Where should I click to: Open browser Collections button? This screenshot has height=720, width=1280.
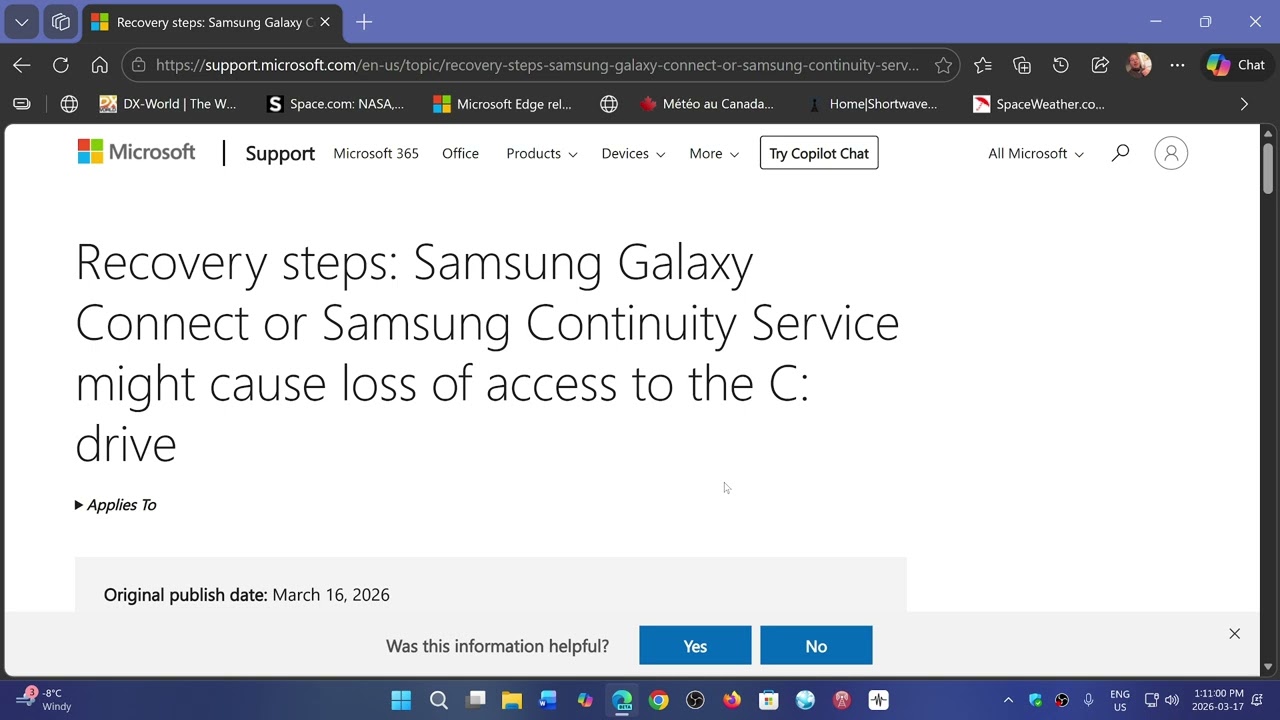tap(1022, 65)
